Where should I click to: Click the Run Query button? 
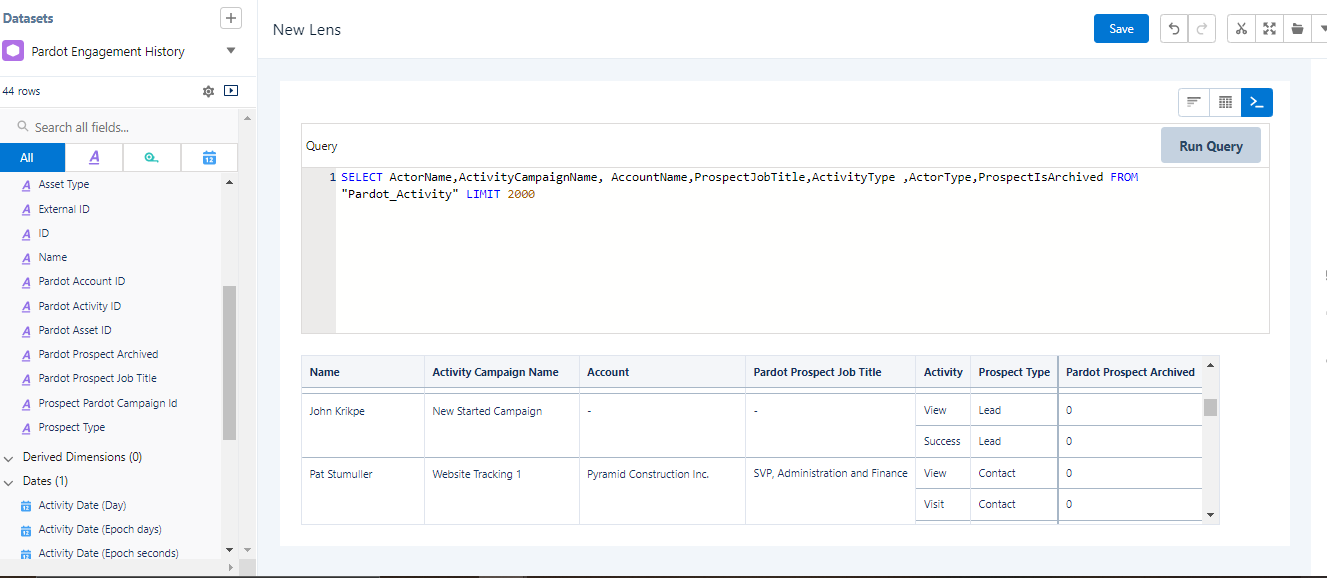click(x=1210, y=146)
